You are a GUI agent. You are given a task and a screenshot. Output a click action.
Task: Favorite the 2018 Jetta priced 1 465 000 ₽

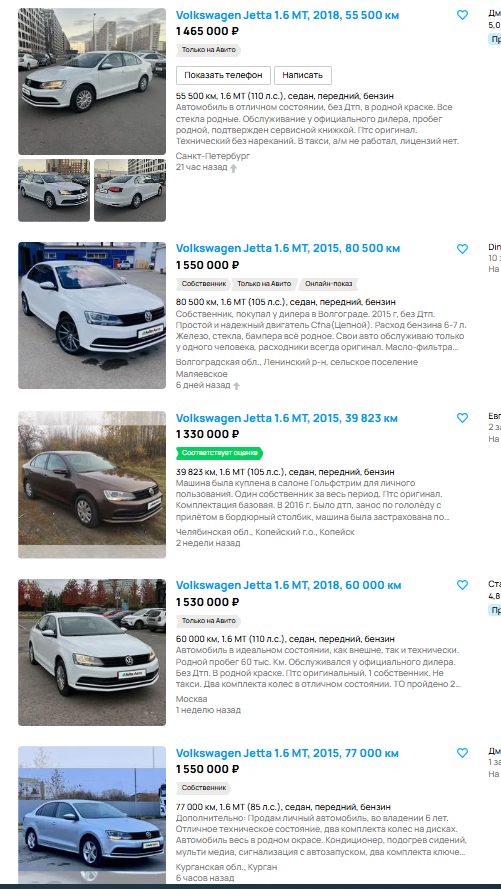462,15
